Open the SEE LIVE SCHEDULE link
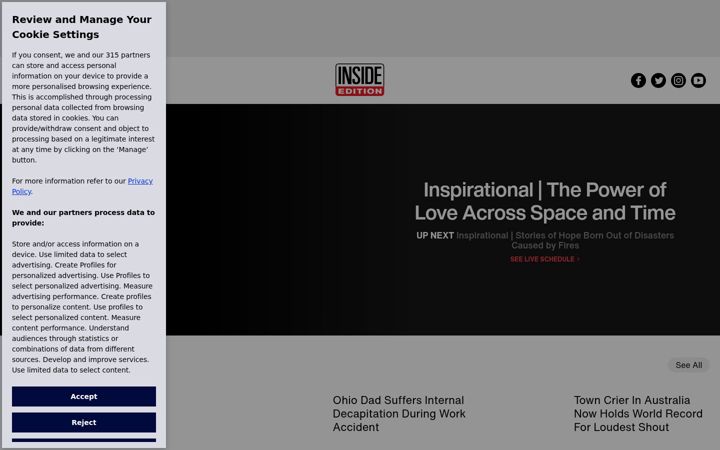 pos(545,259)
